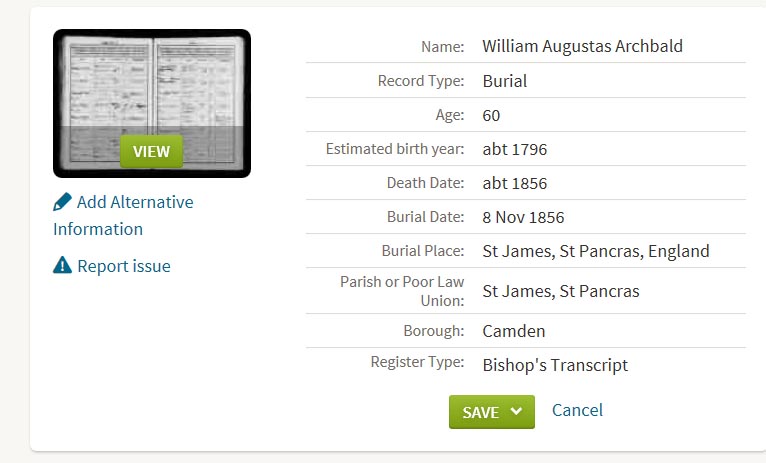
Task: Open the burial register thumbnail image
Action: pyautogui.click(x=152, y=103)
